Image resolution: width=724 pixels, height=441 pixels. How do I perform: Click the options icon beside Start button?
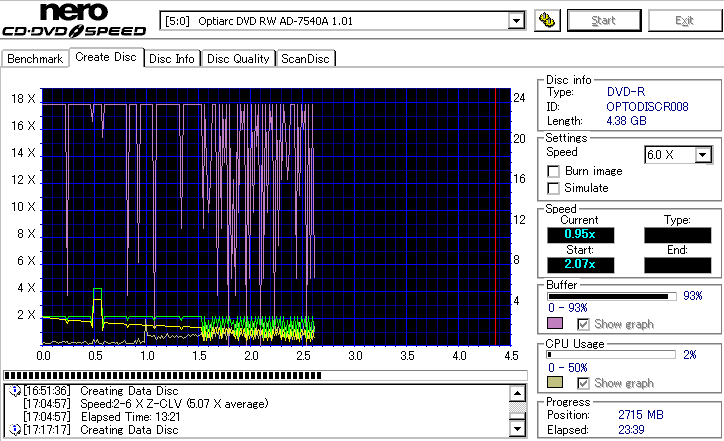click(x=547, y=21)
